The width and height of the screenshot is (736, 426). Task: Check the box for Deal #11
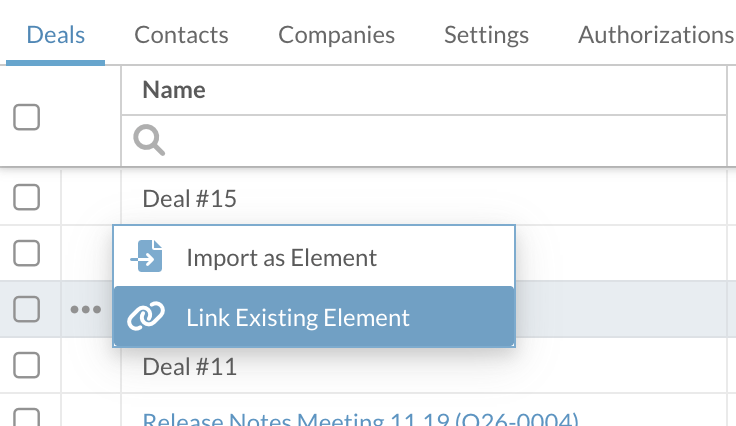coord(26,366)
